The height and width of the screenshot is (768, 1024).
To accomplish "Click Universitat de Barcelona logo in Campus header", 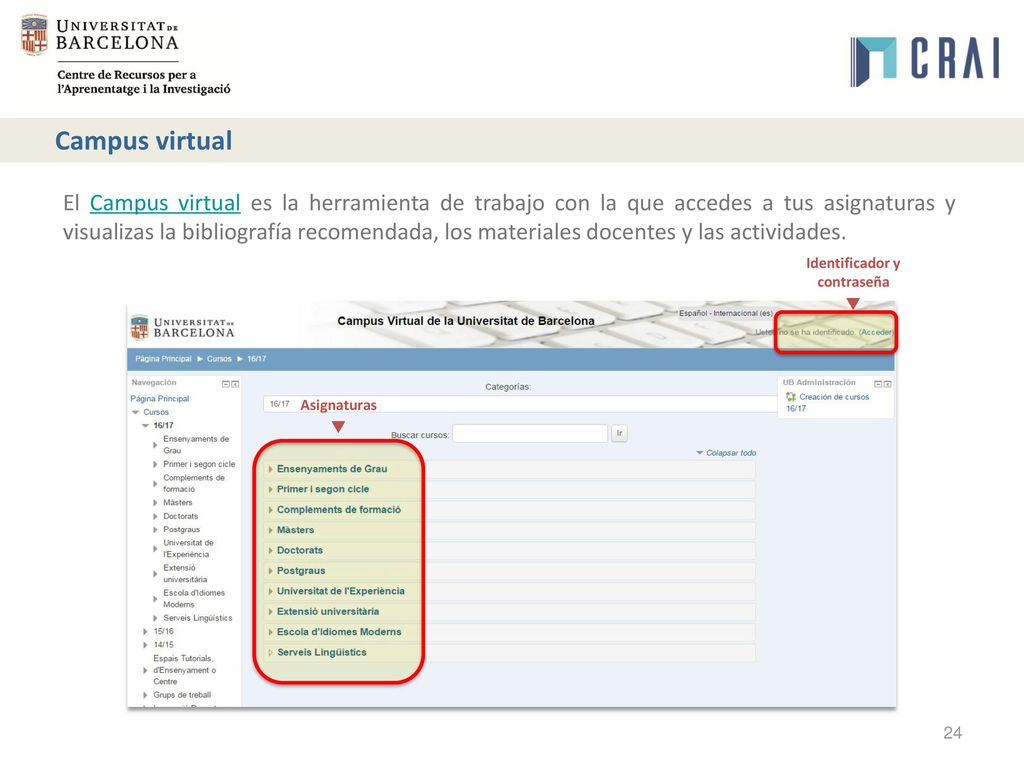I will pos(182,328).
